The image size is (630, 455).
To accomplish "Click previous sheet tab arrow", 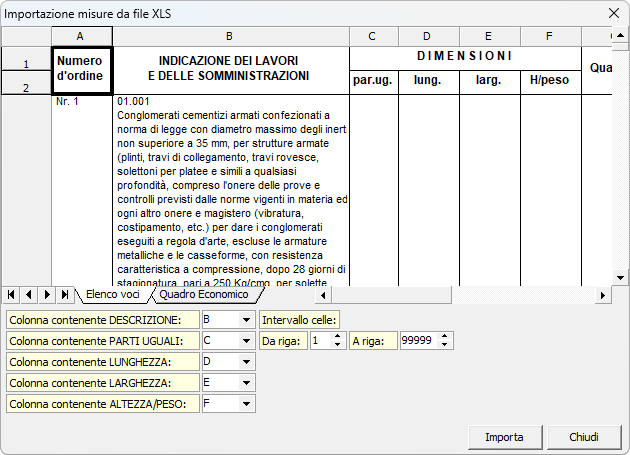I will (29, 295).
